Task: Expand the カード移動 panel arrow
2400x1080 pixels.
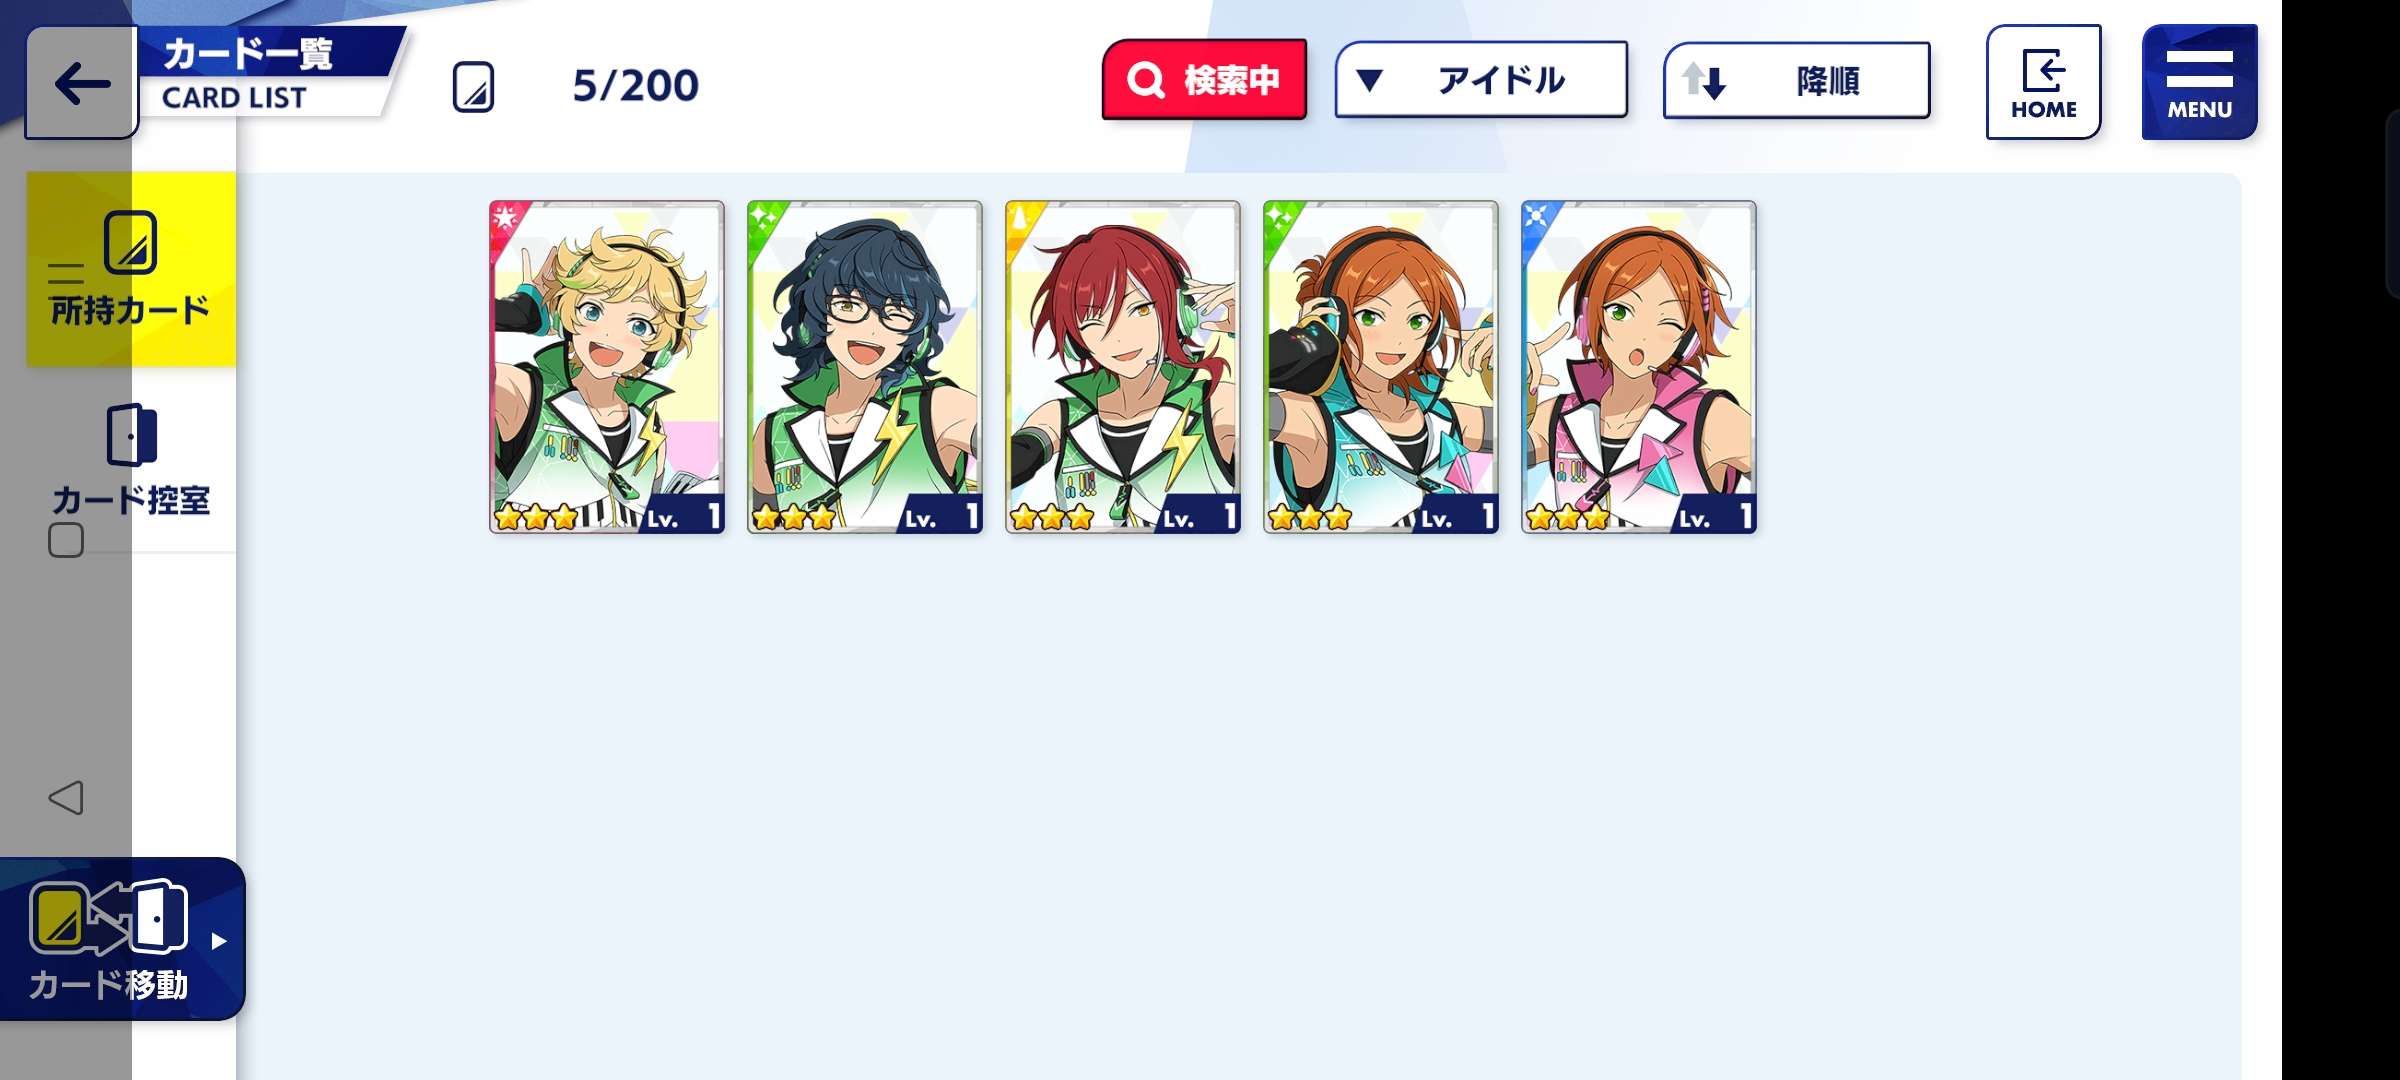Action: [219, 941]
